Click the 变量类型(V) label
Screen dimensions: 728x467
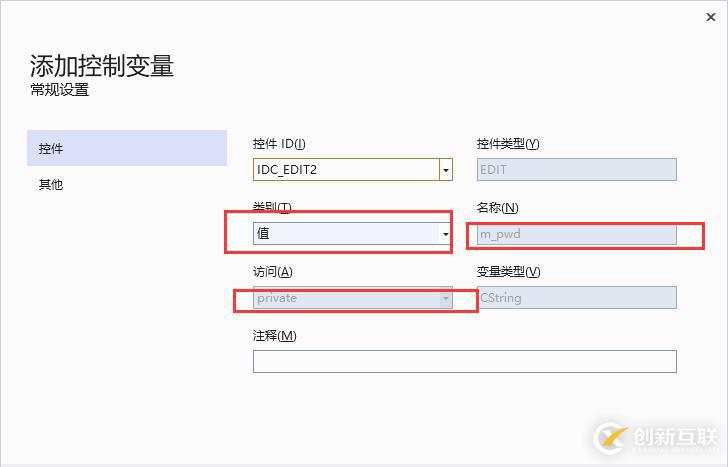[x=508, y=272]
